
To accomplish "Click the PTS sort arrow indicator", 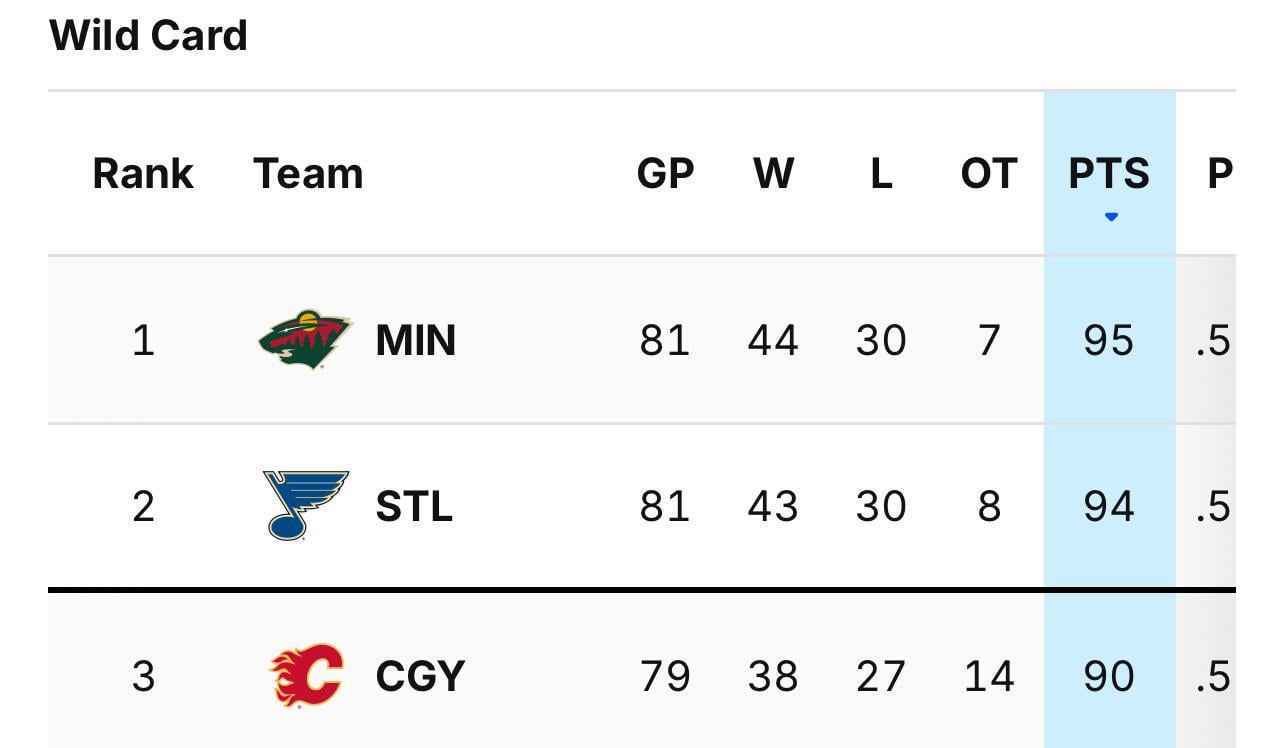I will click(1110, 217).
